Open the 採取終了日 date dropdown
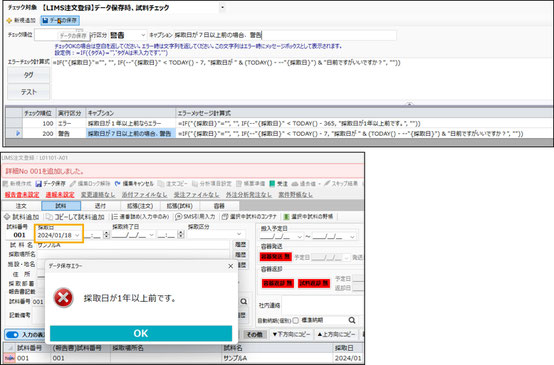 (151, 235)
